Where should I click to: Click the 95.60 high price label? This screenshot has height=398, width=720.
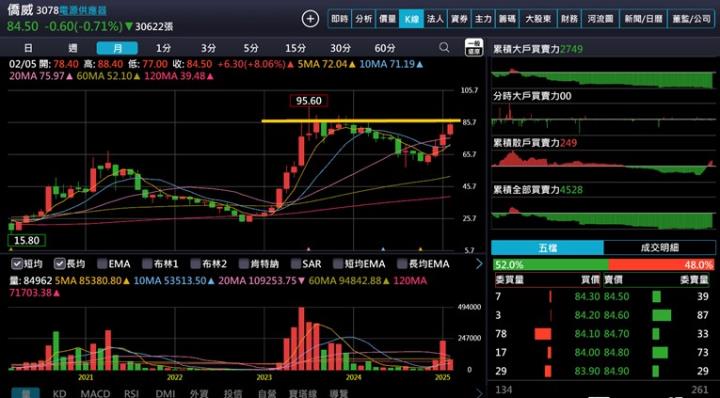point(309,101)
